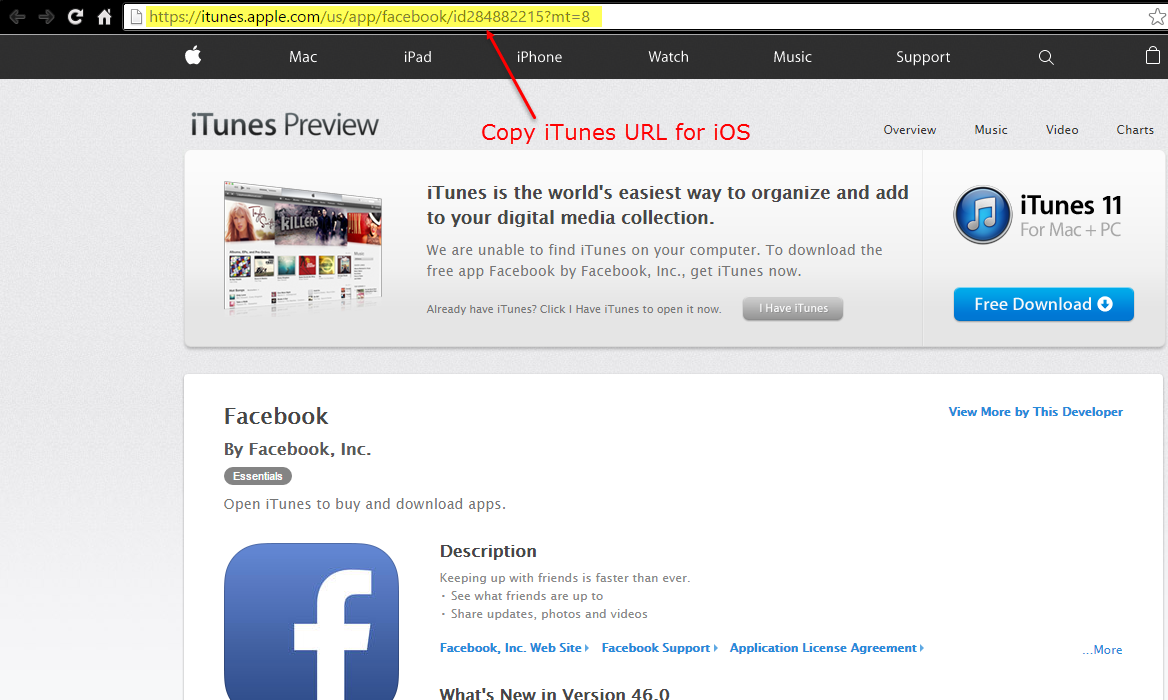The height and width of the screenshot is (700, 1168).
Task: Open the Watch menu item
Action: [668, 57]
